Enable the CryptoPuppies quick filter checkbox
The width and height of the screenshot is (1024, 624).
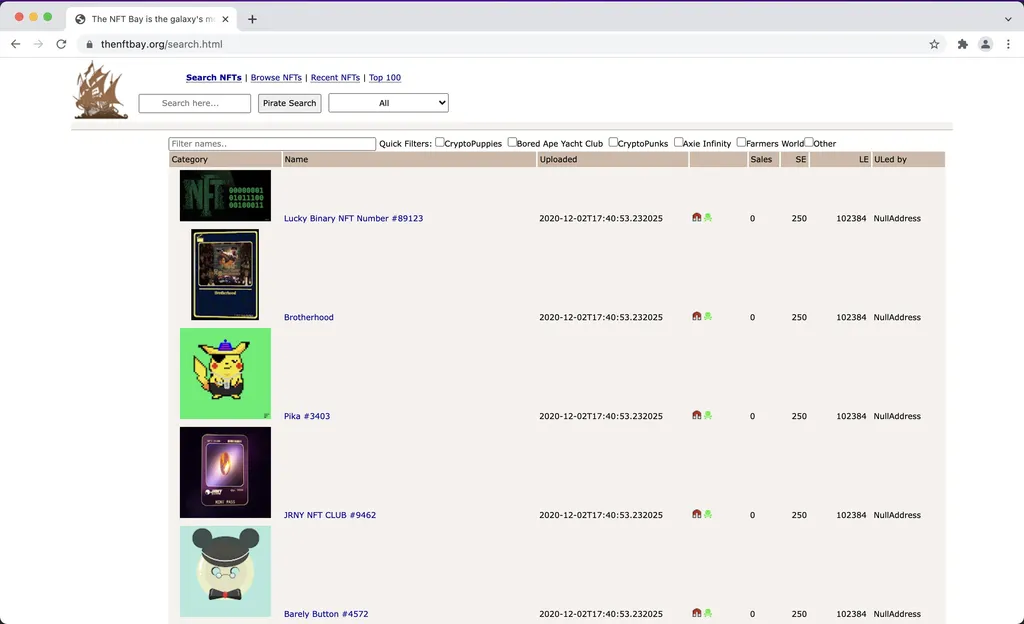pyautogui.click(x=440, y=143)
